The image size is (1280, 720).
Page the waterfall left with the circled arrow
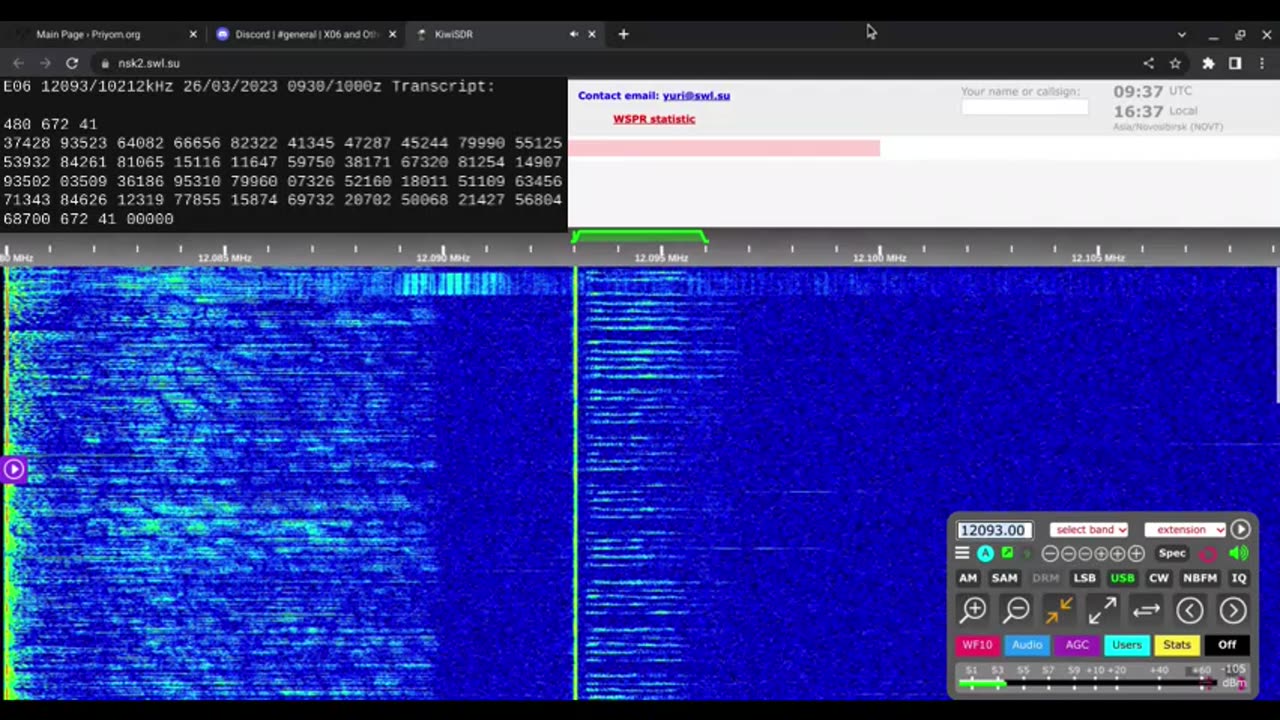(1190, 610)
